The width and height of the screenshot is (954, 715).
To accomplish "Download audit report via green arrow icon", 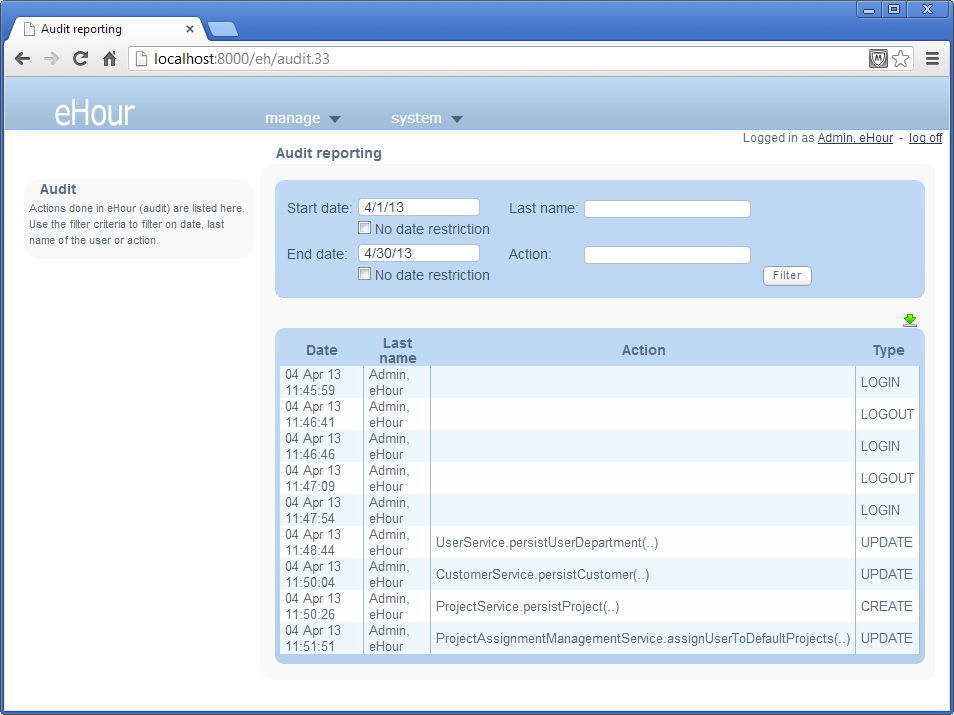I will 910,320.
